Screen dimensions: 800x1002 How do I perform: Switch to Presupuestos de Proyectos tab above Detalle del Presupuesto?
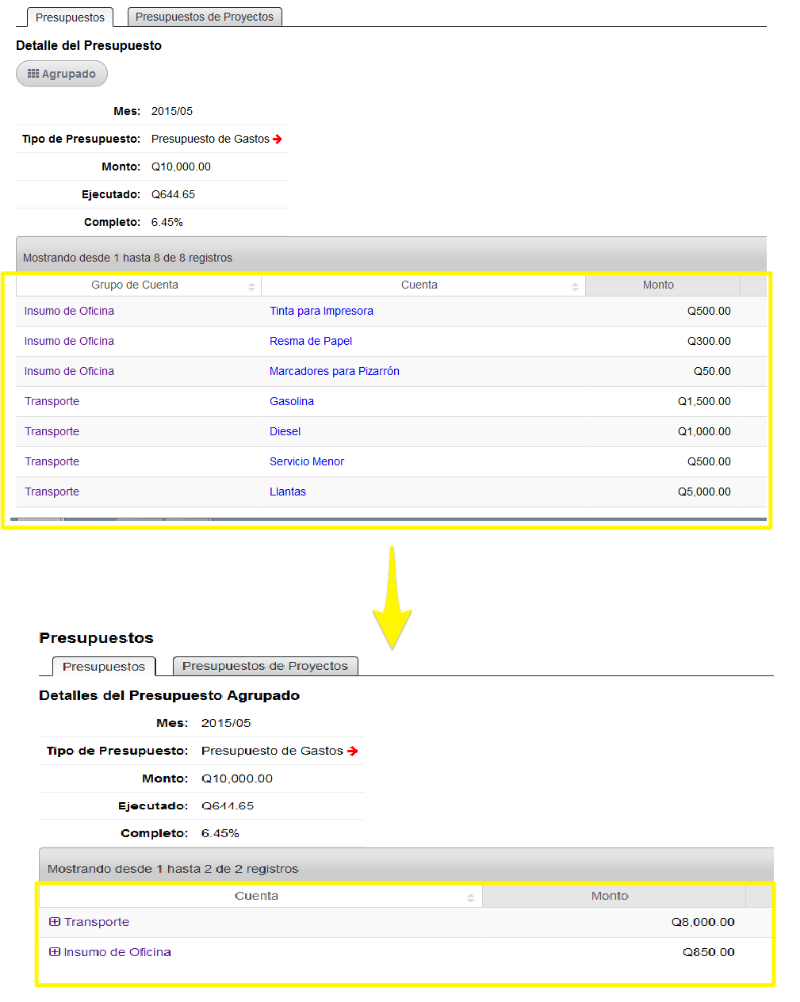(207, 17)
